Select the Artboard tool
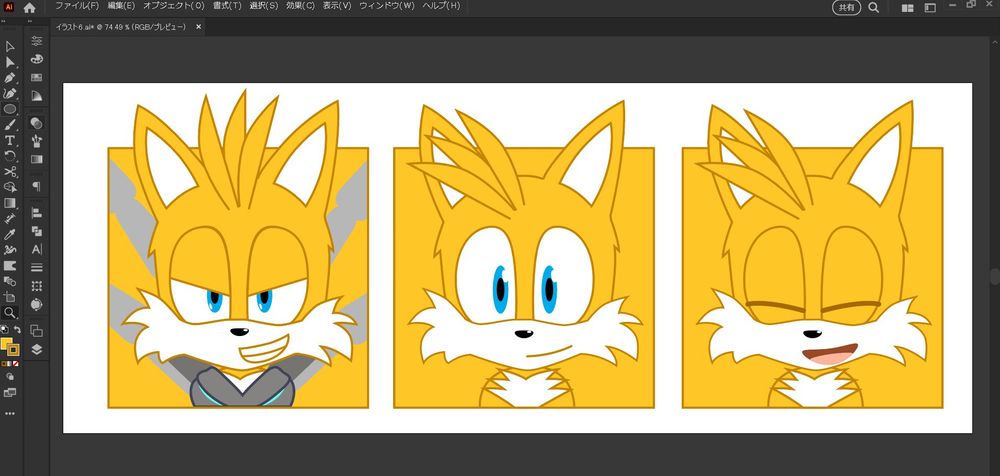The image size is (1000, 476). pos(10,297)
